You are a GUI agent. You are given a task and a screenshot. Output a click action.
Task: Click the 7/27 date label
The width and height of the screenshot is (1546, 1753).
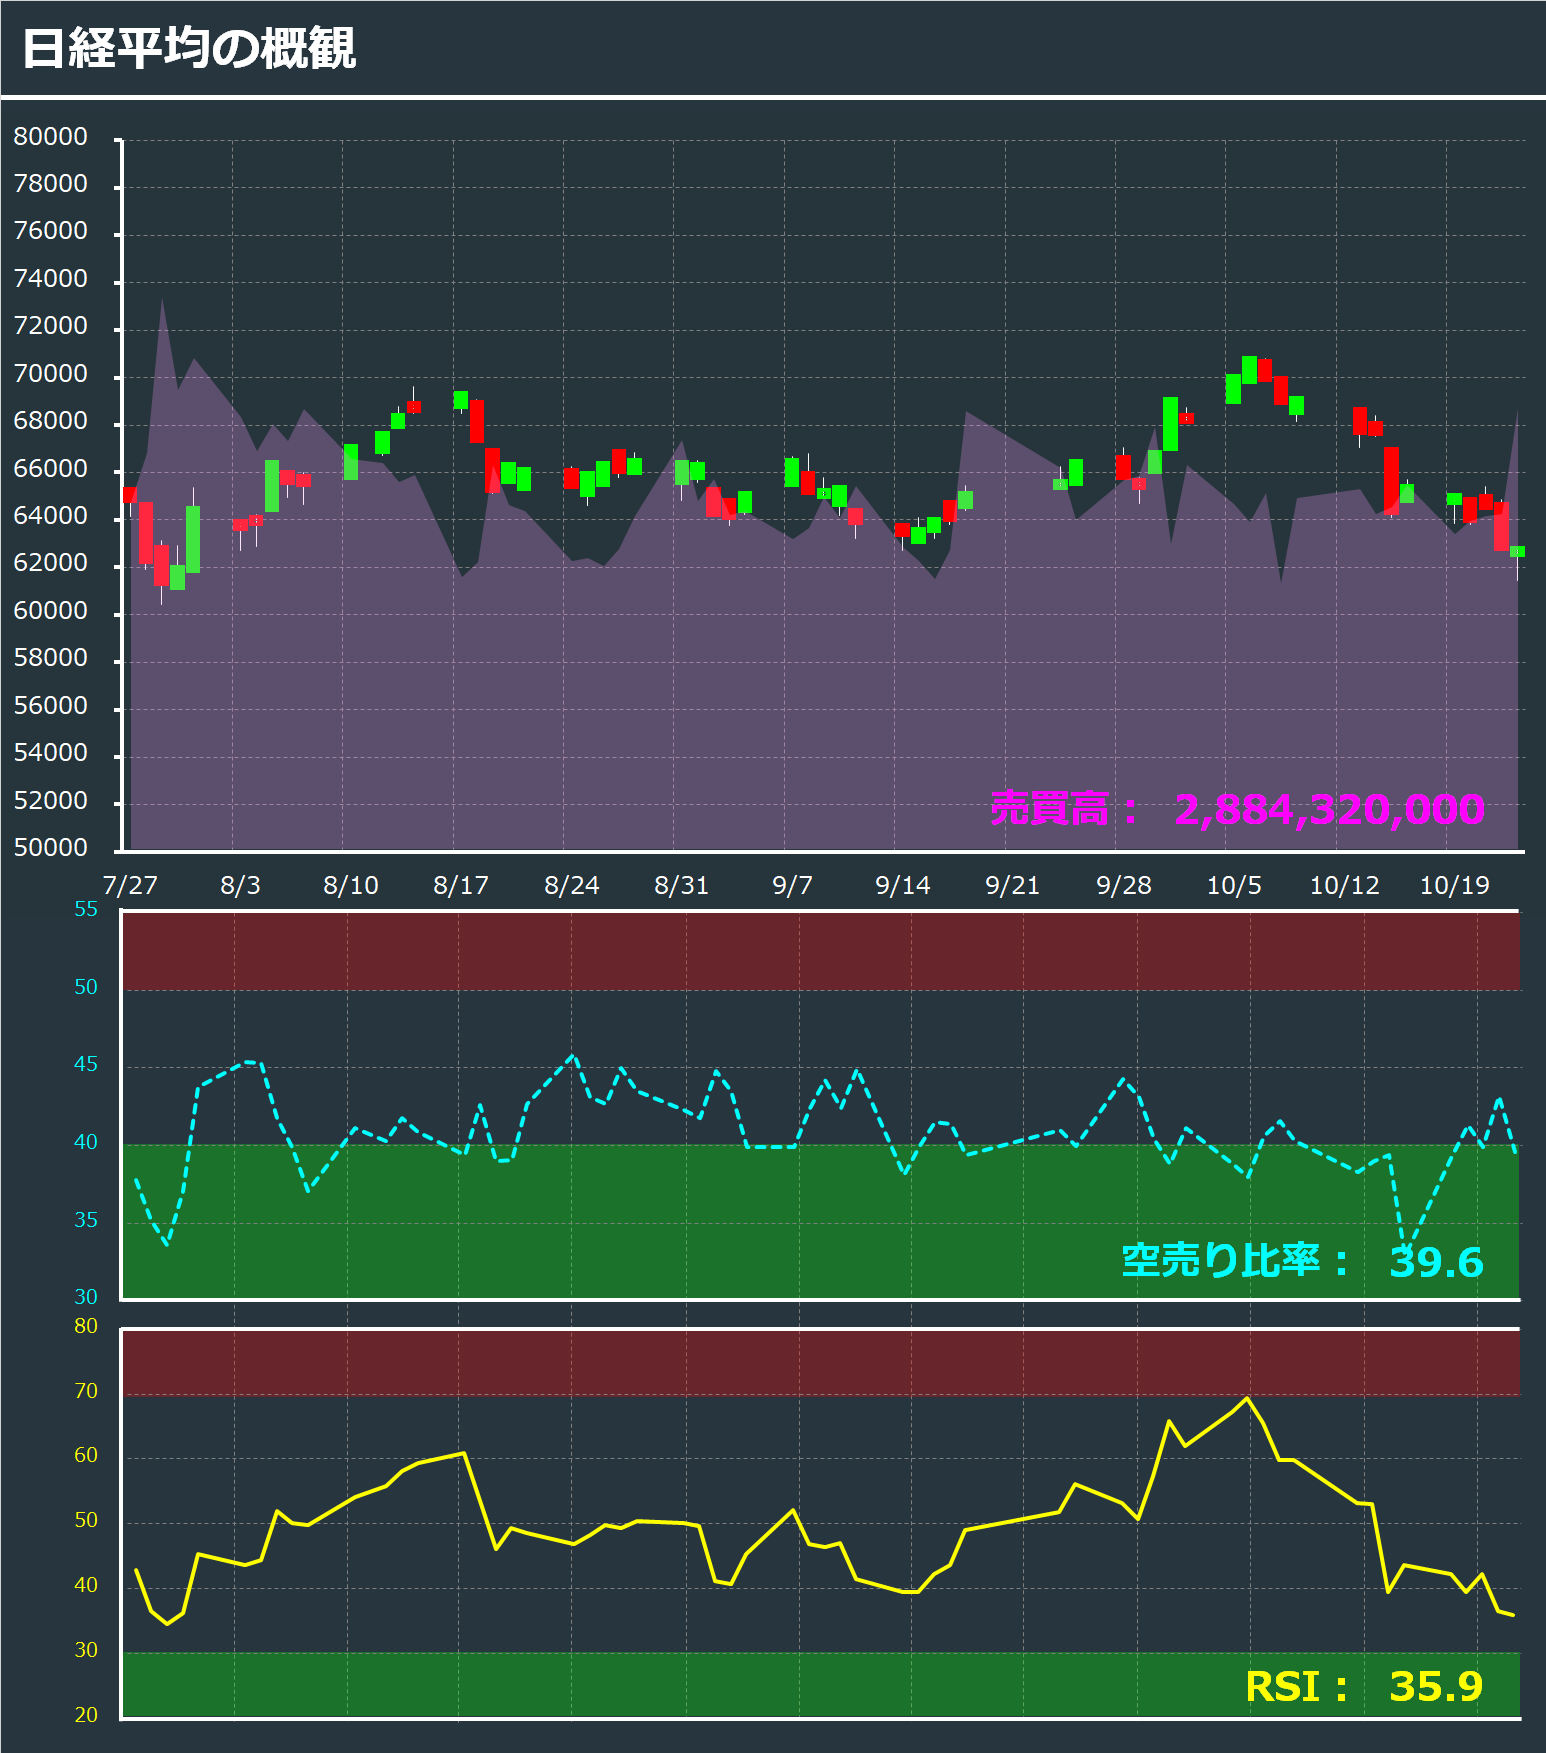pyautogui.click(x=130, y=885)
